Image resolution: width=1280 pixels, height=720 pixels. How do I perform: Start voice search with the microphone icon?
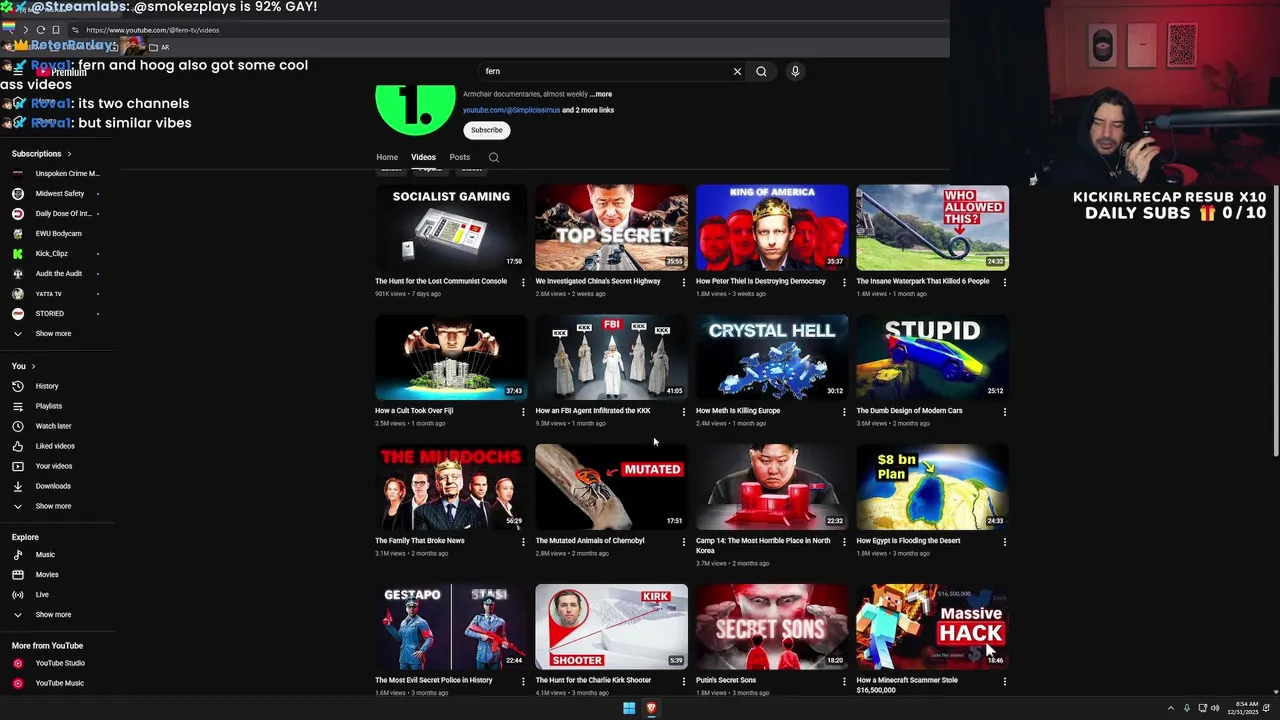point(795,72)
